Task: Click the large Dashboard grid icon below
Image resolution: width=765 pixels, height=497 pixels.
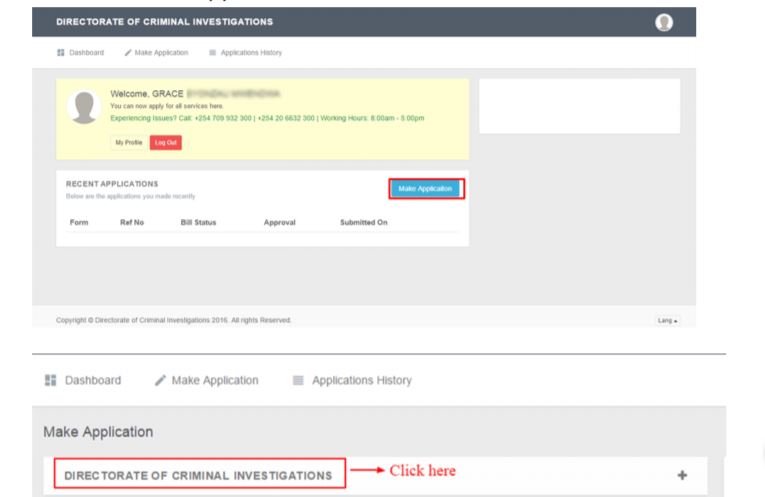Action: [x=51, y=380]
